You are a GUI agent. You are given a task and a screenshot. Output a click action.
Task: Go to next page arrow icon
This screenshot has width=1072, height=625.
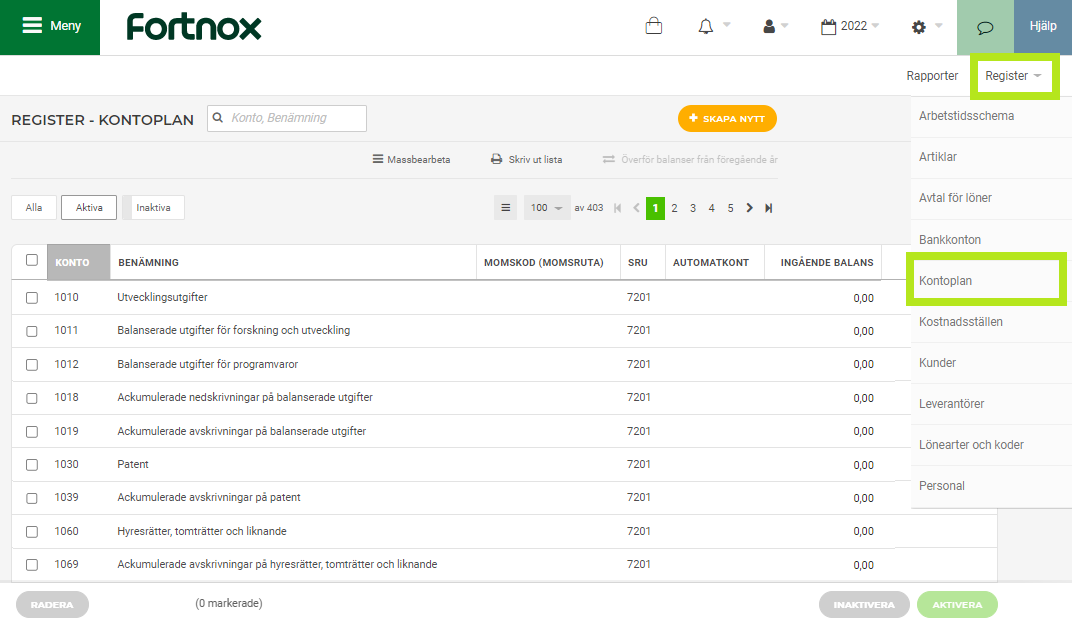coord(749,208)
